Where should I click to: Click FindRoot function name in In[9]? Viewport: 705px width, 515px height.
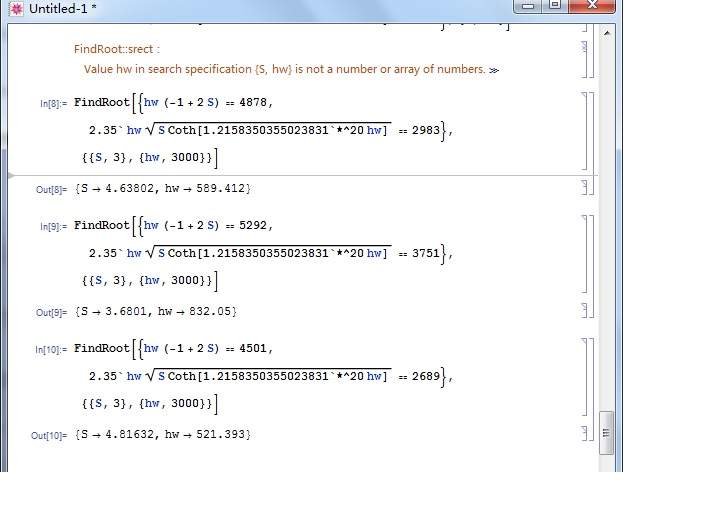[x=102, y=225]
